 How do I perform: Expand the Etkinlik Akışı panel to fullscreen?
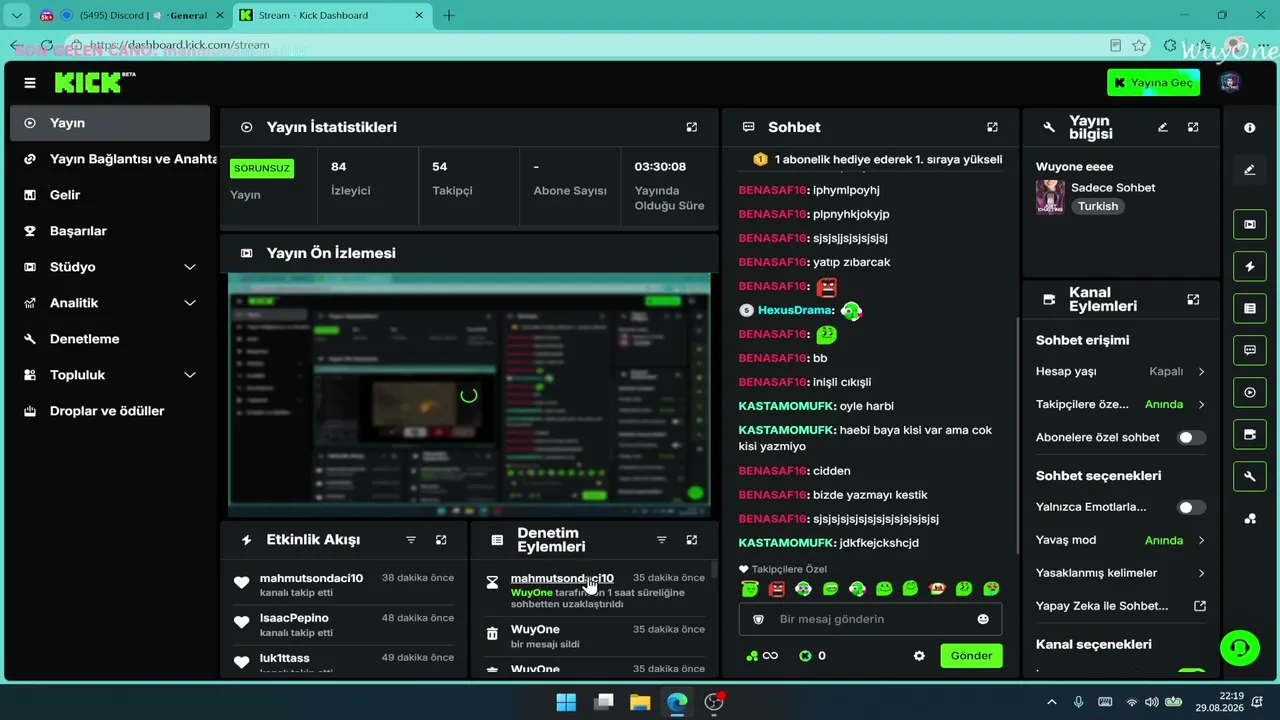click(x=441, y=540)
